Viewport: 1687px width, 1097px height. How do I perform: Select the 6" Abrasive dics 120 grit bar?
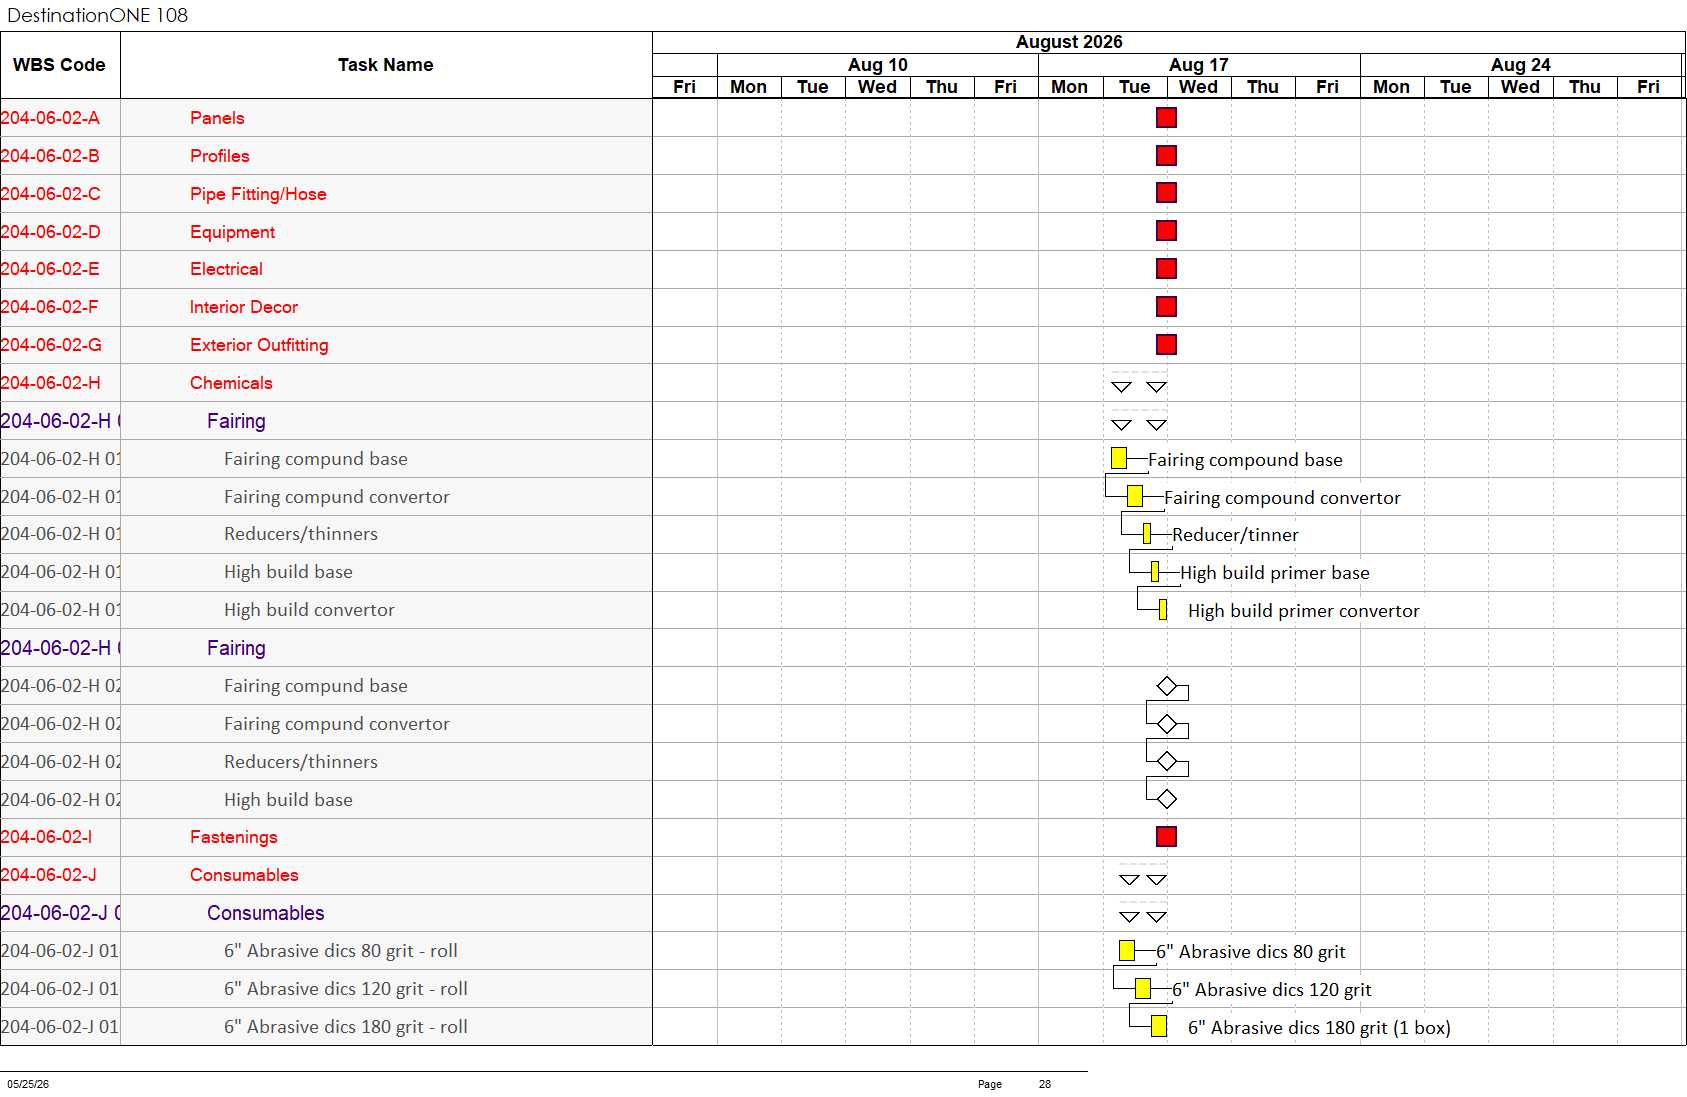click(x=1143, y=989)
